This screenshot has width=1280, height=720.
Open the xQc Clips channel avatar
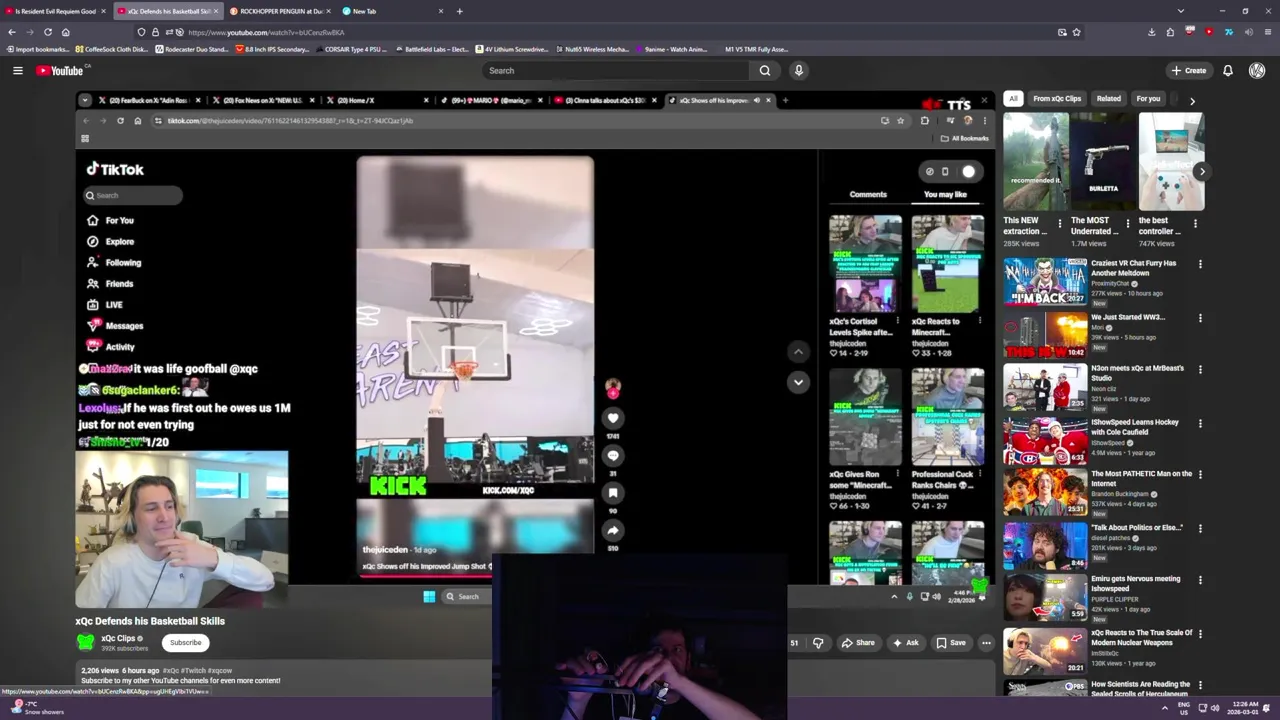[86, 642]
